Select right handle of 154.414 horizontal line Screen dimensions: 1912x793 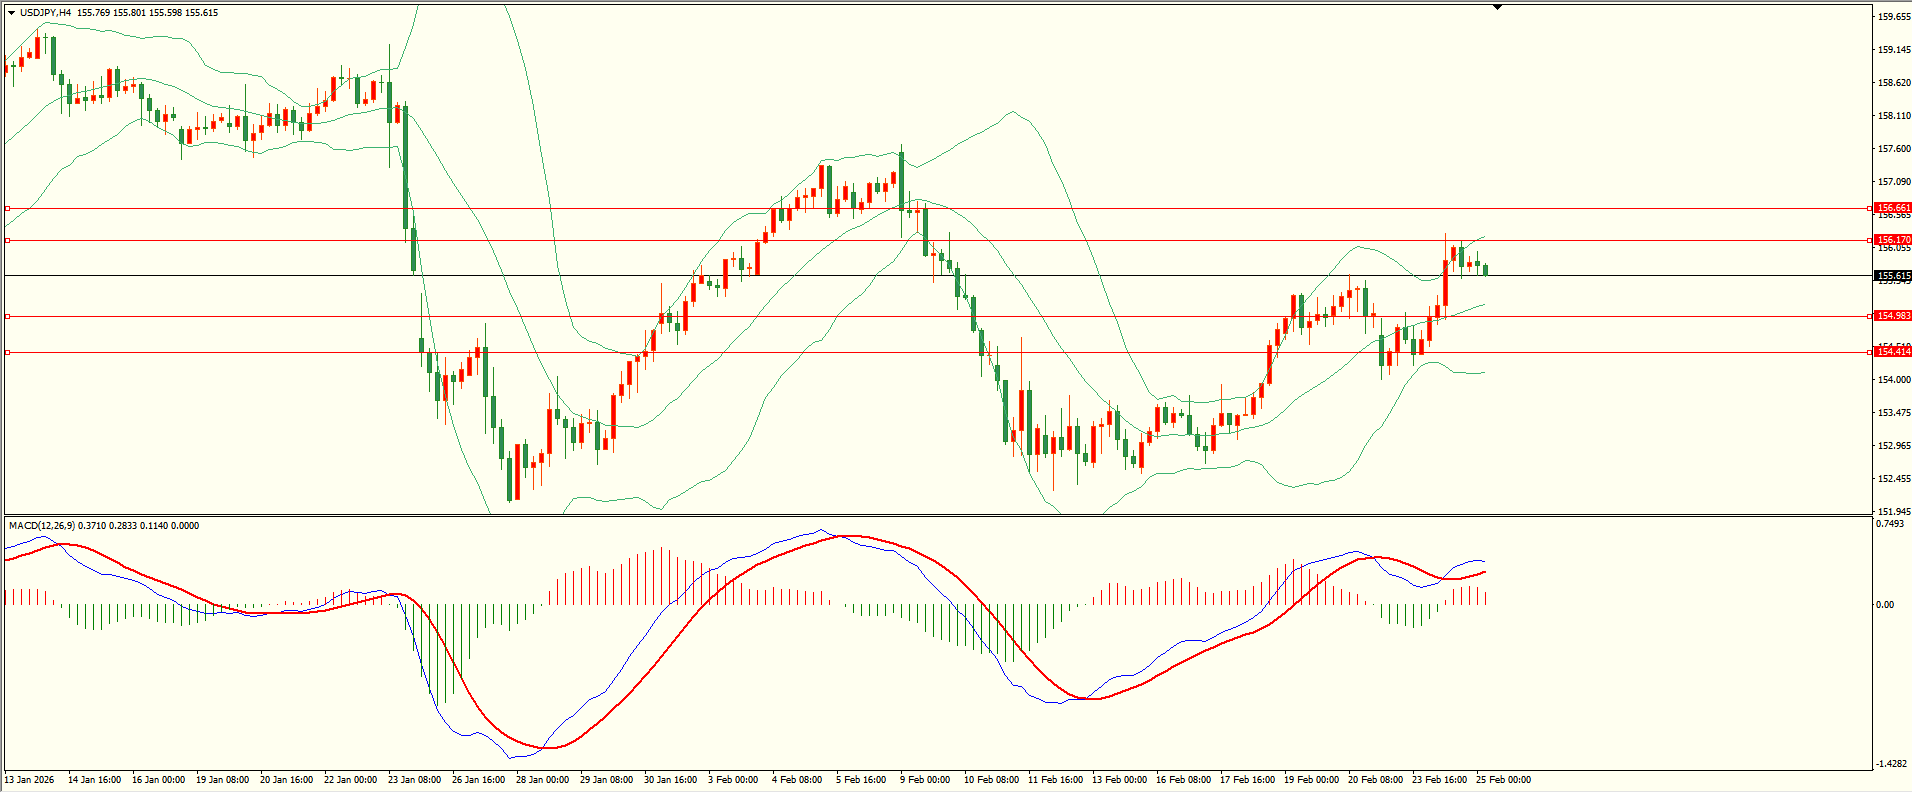pyautogui.click(x=1870, y=353)
